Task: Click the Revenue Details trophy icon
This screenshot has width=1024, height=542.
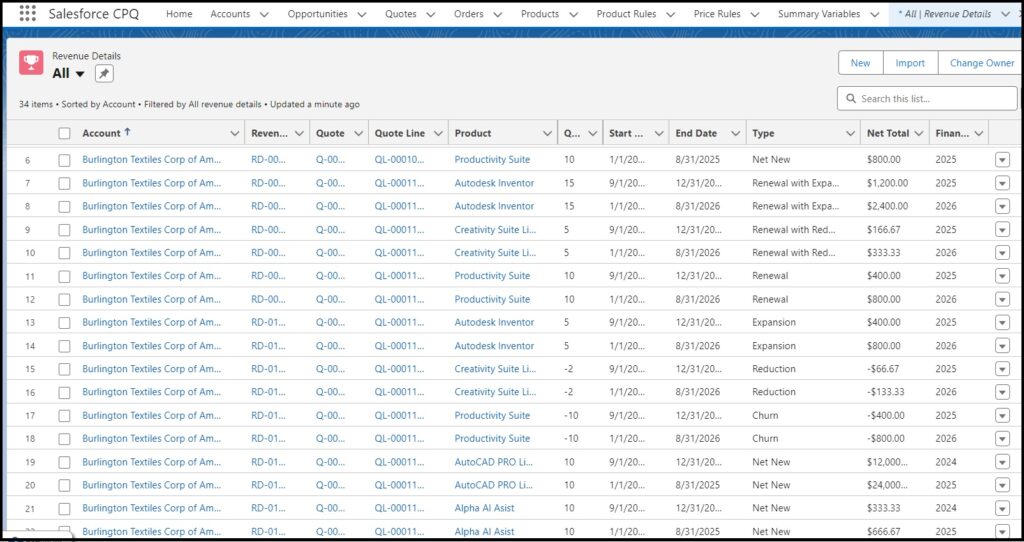Action: 31,63
